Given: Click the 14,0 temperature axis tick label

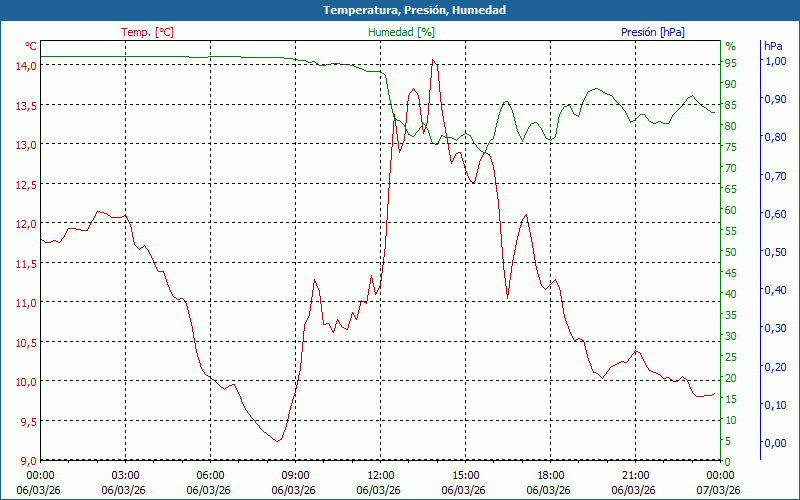Looking at the screenshot, I should point(26,66).
